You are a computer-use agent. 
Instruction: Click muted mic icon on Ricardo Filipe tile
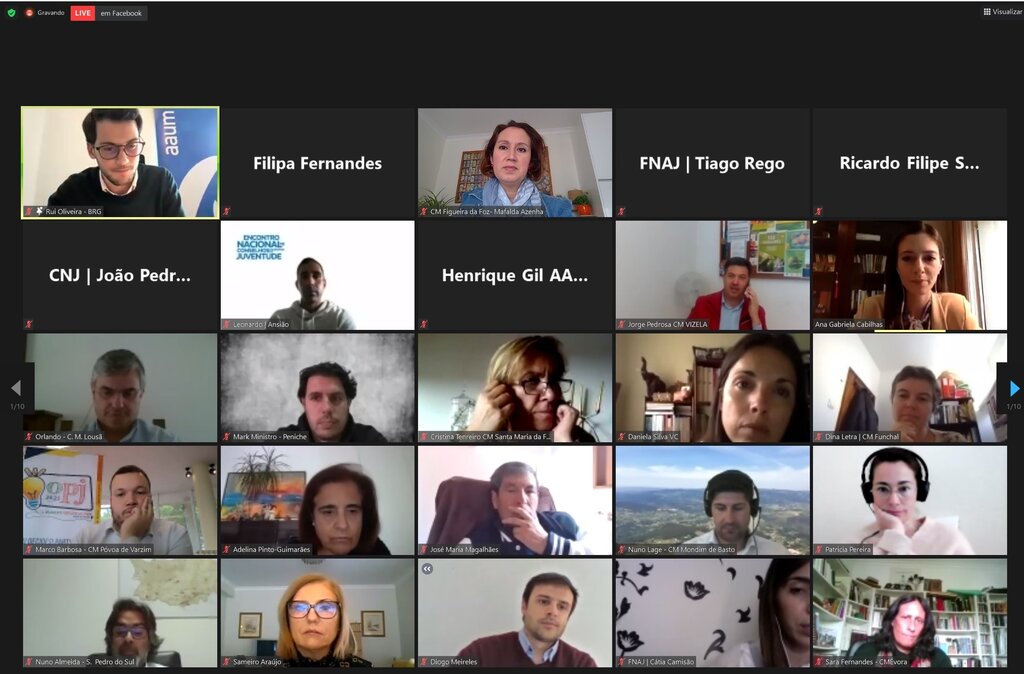pyautogui.click(x=818, y=211)
